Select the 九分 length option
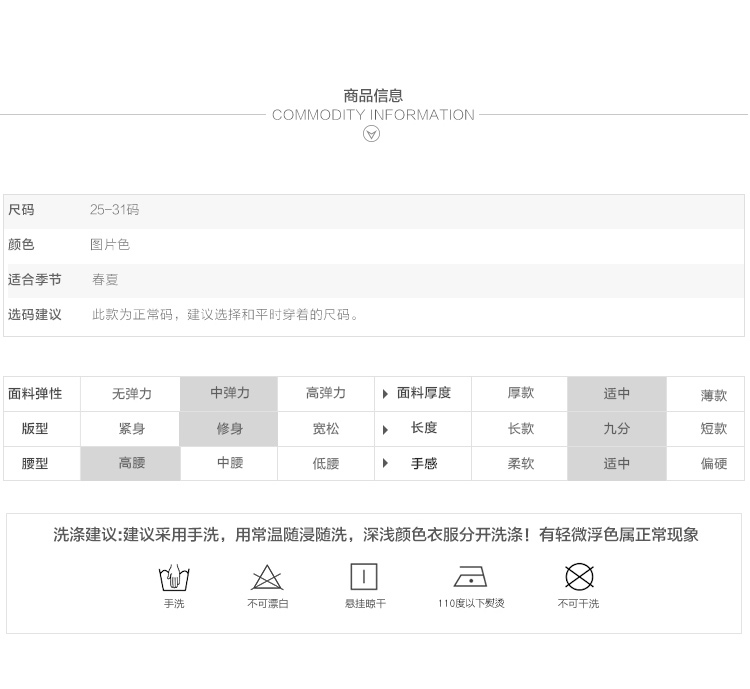Image resolution: width=750 pixels, height=689 pixels. point(616,428)
